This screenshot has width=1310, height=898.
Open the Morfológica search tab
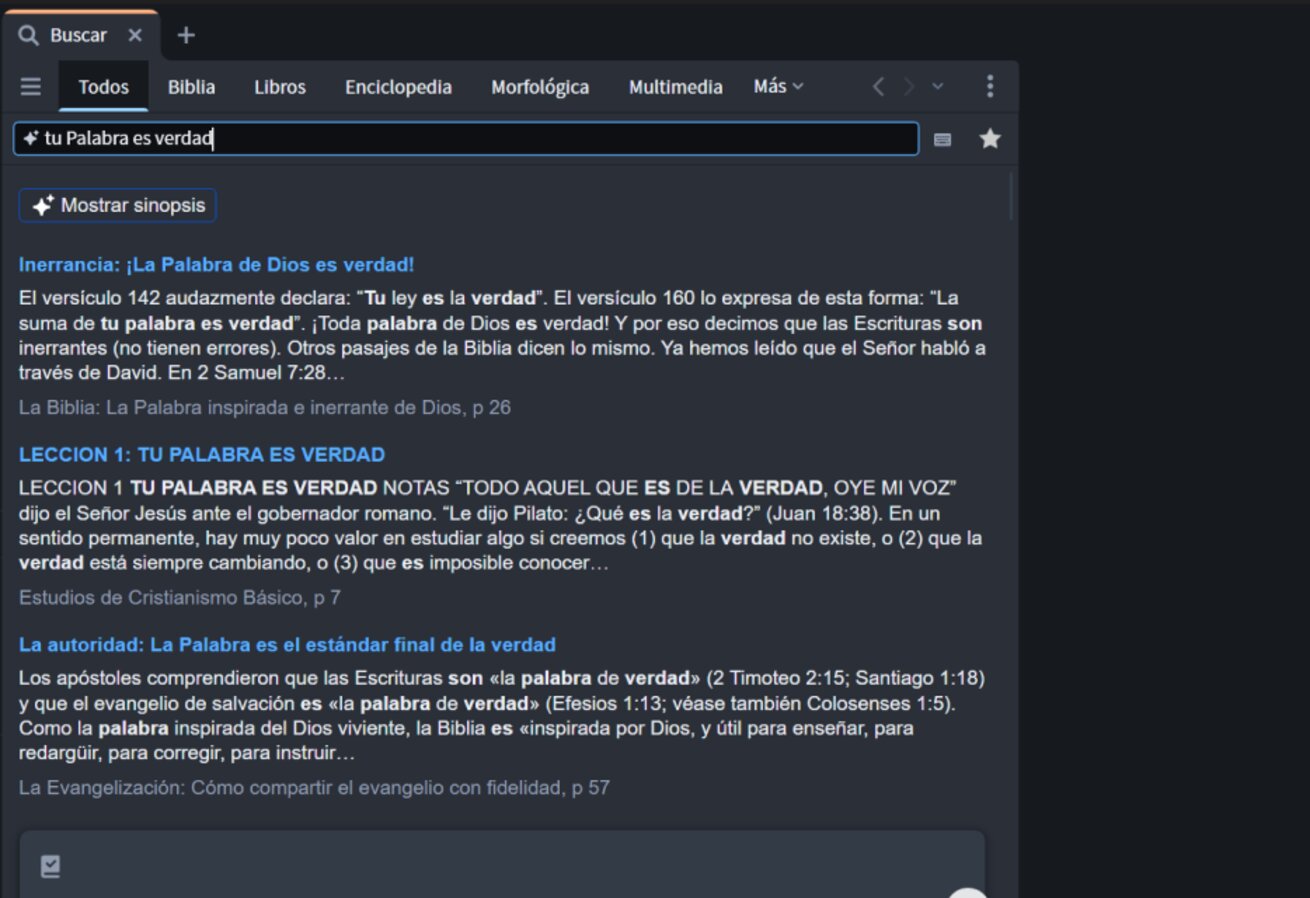coord(540,87)
